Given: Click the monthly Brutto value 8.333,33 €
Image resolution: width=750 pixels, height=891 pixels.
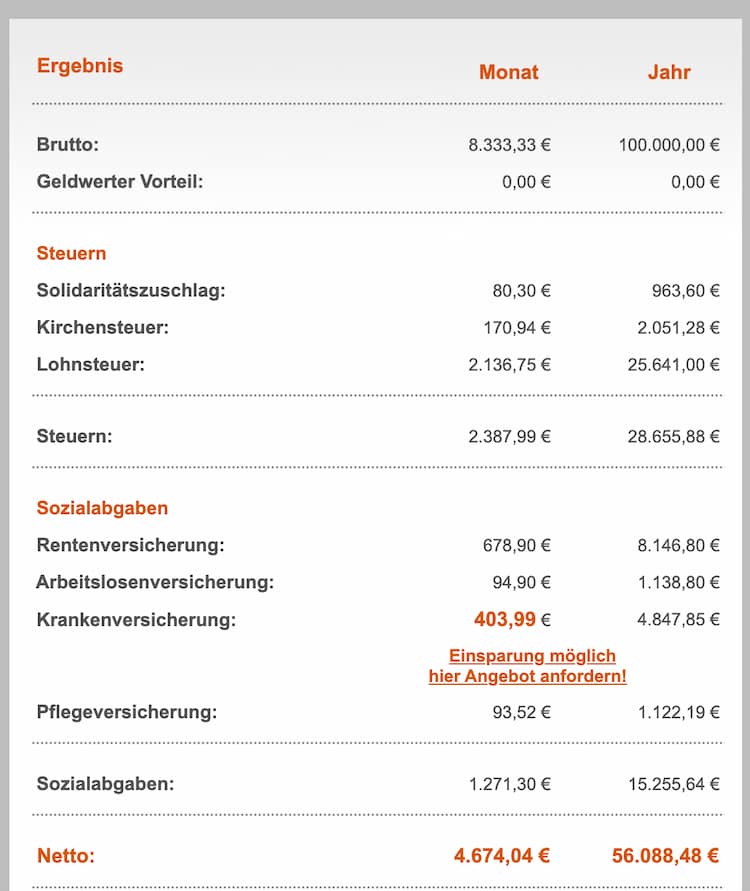Looking at the screenshot, I should [x=509, y=144].
